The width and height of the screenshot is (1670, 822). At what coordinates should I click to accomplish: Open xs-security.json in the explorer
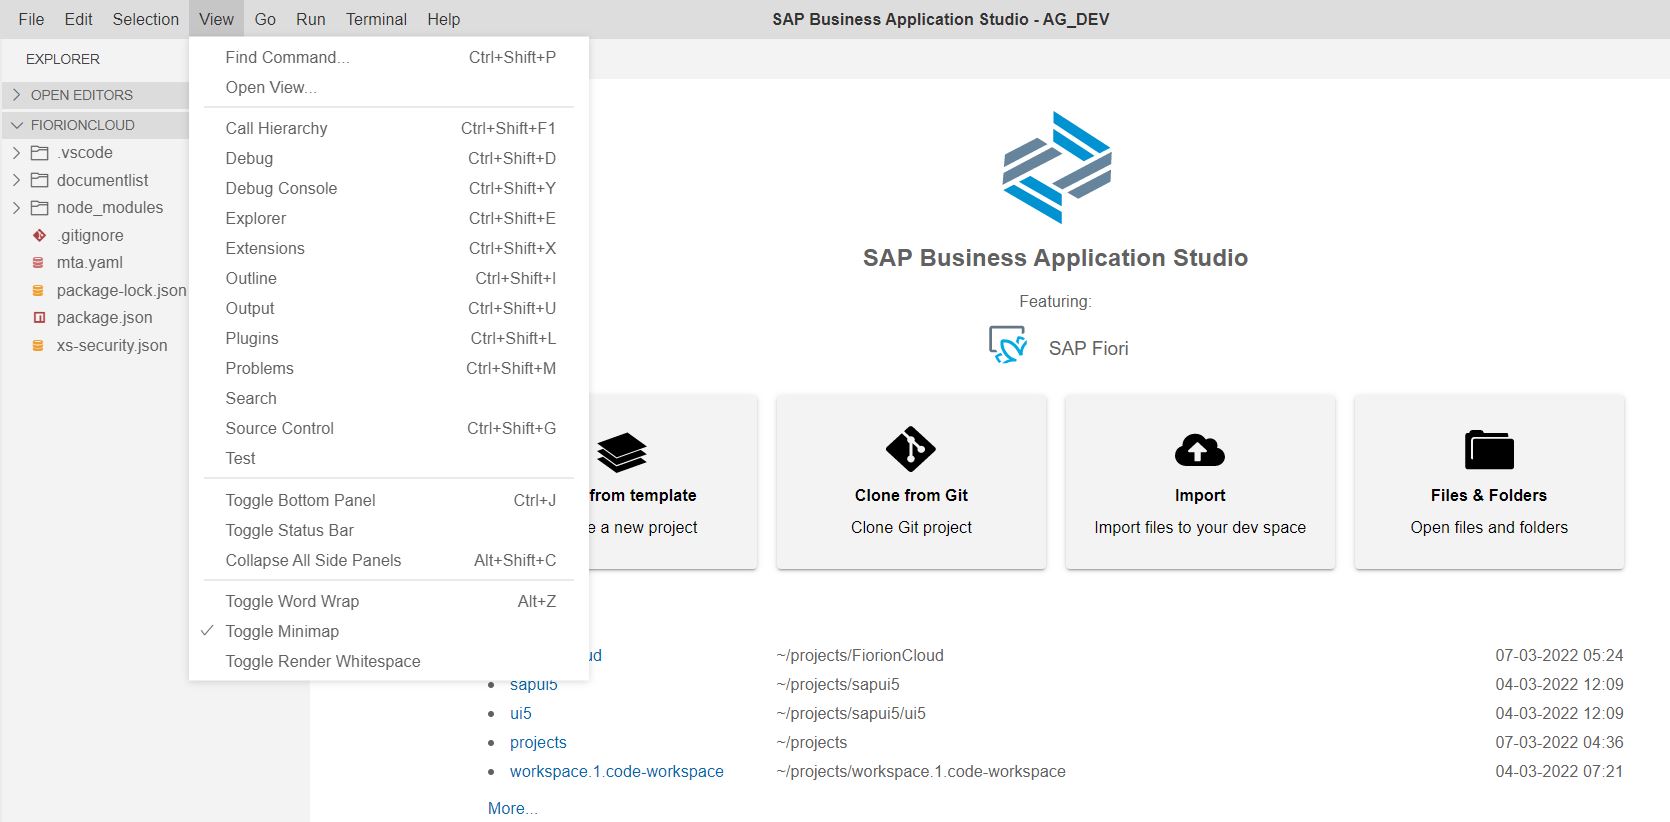pos(111,345)
